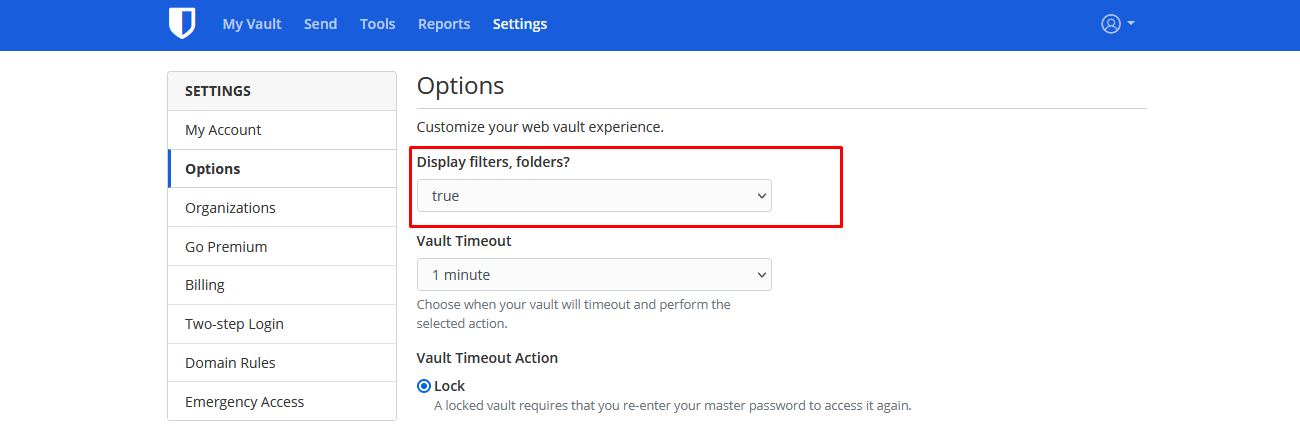The width and height of the screenshot is (1300, 433).
Task: Click the Lock option label text
Action: pos(450,386)
